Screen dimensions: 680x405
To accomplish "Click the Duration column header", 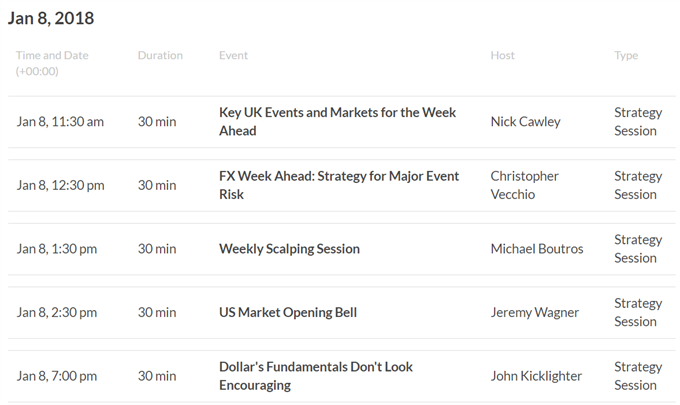I will coord(160,56).
